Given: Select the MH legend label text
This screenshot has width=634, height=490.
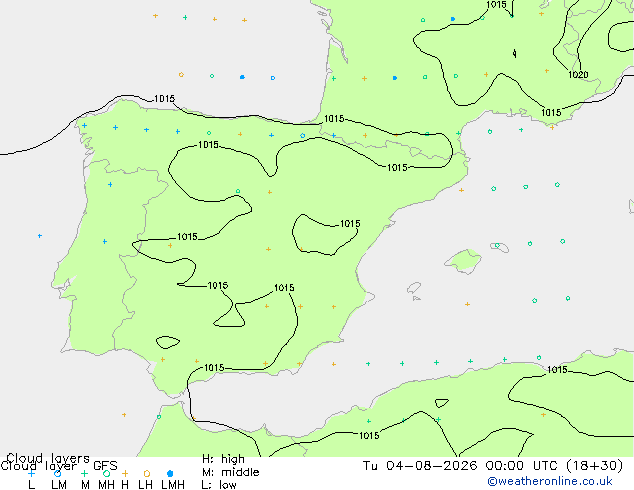Looking at the screenshot, I should pos(106,485).
